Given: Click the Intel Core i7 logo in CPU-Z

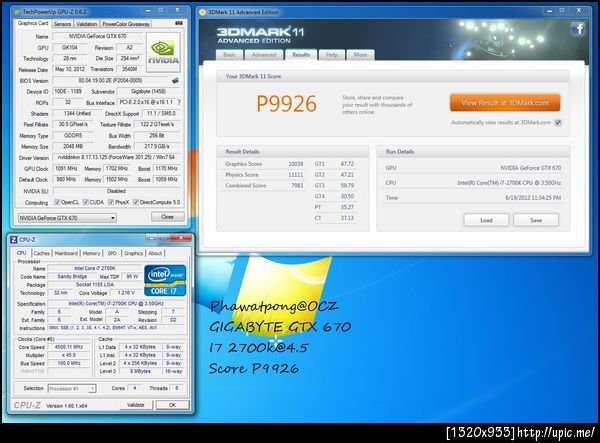Looking at the screenshot, I should click(165, 280).
